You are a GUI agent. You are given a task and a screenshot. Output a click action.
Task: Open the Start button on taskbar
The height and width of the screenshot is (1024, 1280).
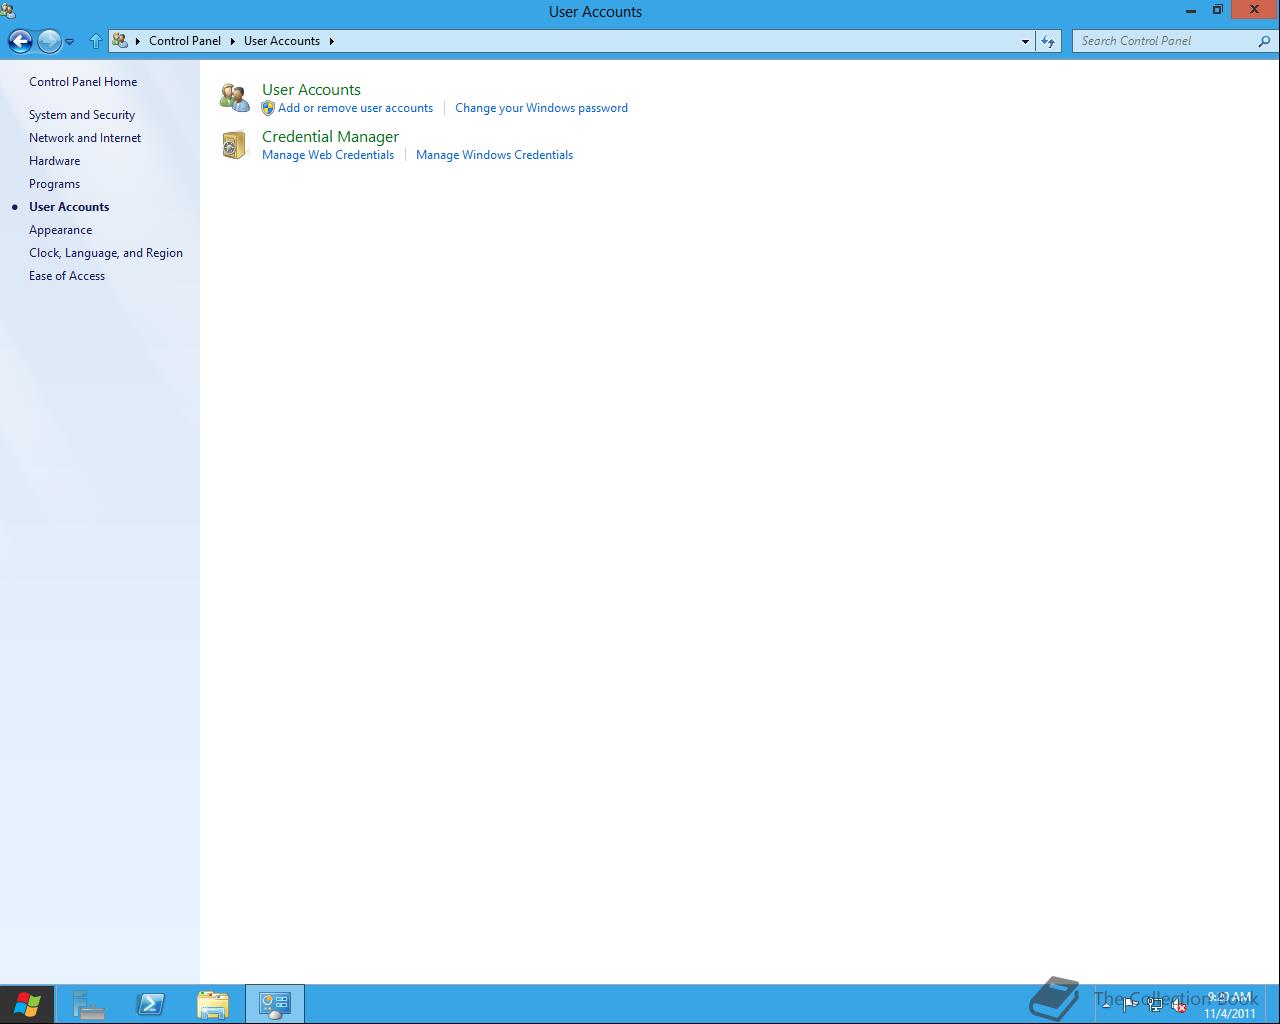point(27,1004)
